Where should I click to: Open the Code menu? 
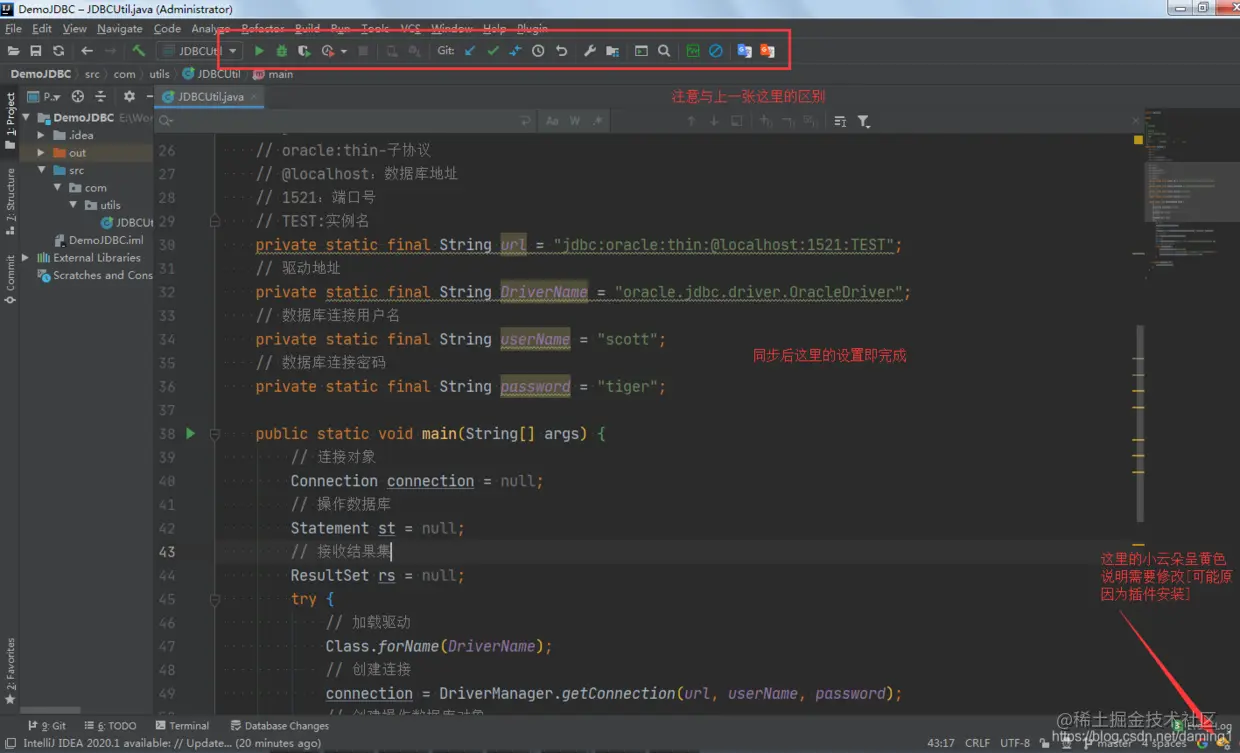(x=167, y=29)
